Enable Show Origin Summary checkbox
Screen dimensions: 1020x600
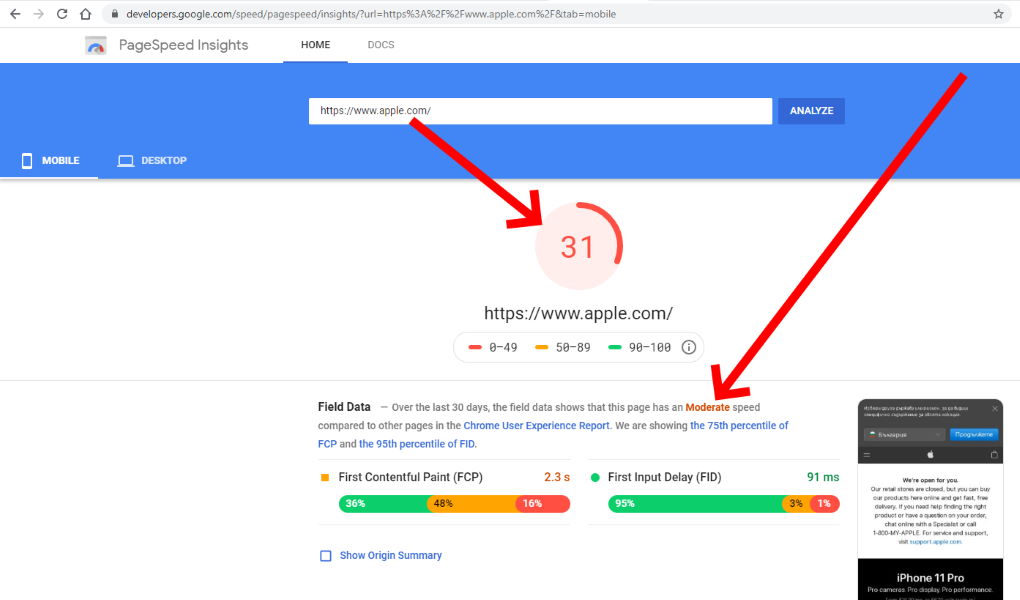326,556
